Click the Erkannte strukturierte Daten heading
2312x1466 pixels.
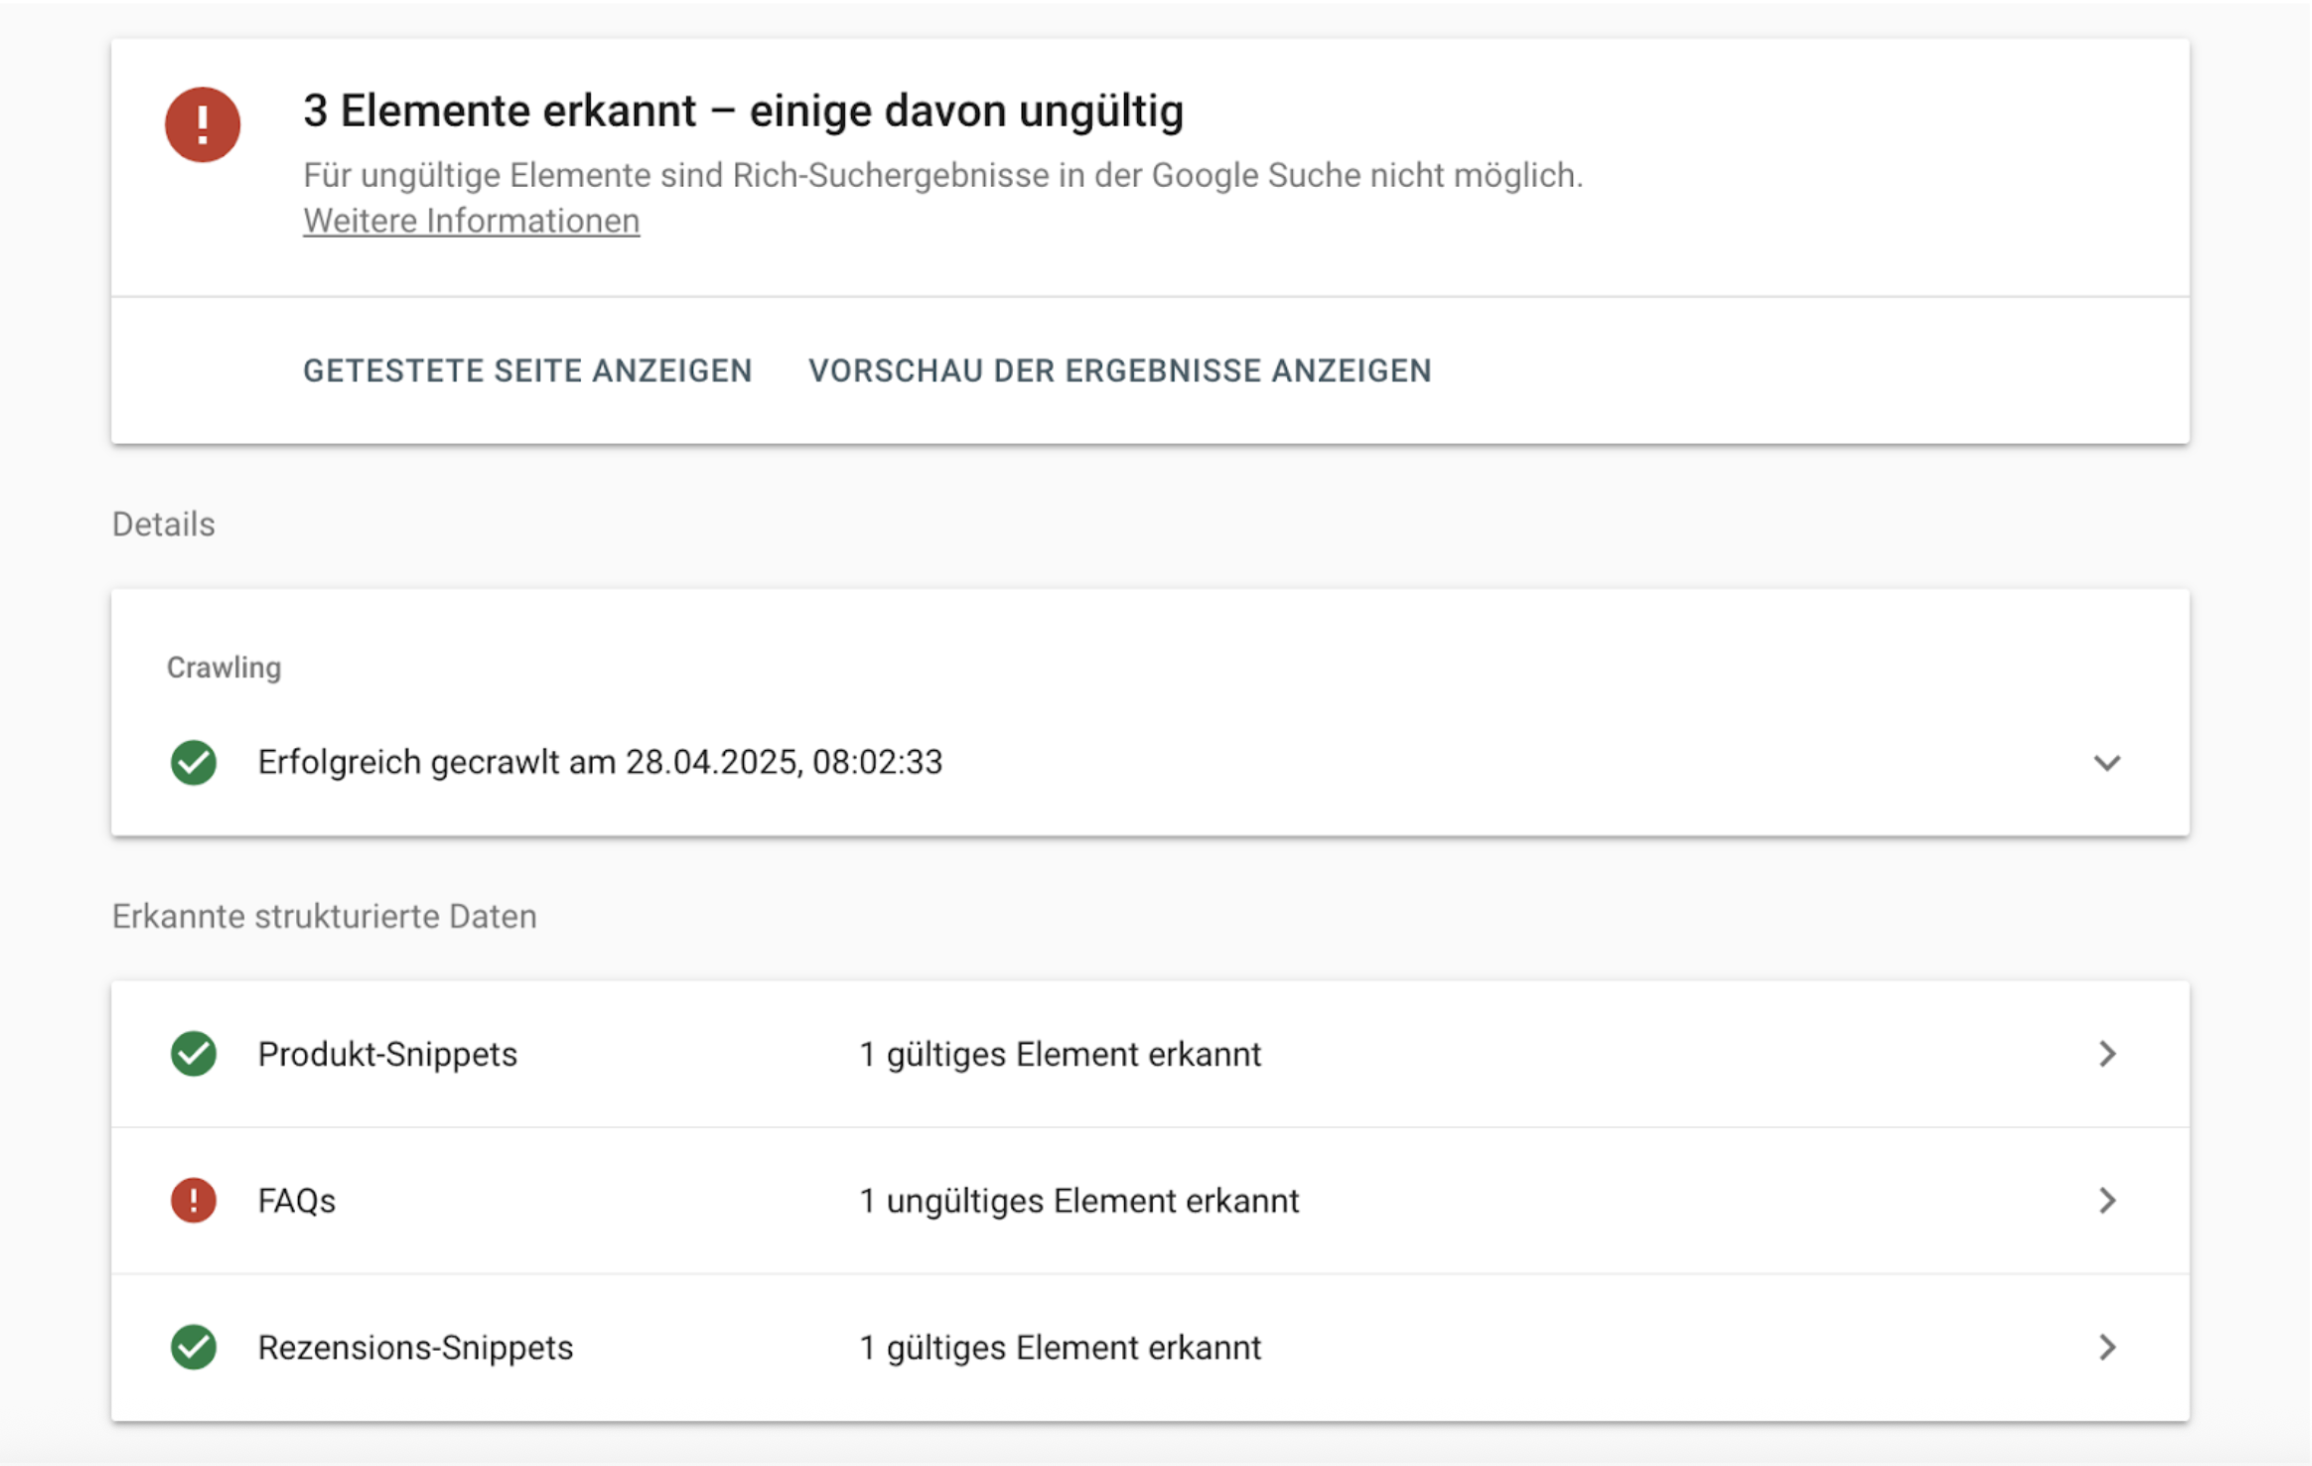coord(324,916)
